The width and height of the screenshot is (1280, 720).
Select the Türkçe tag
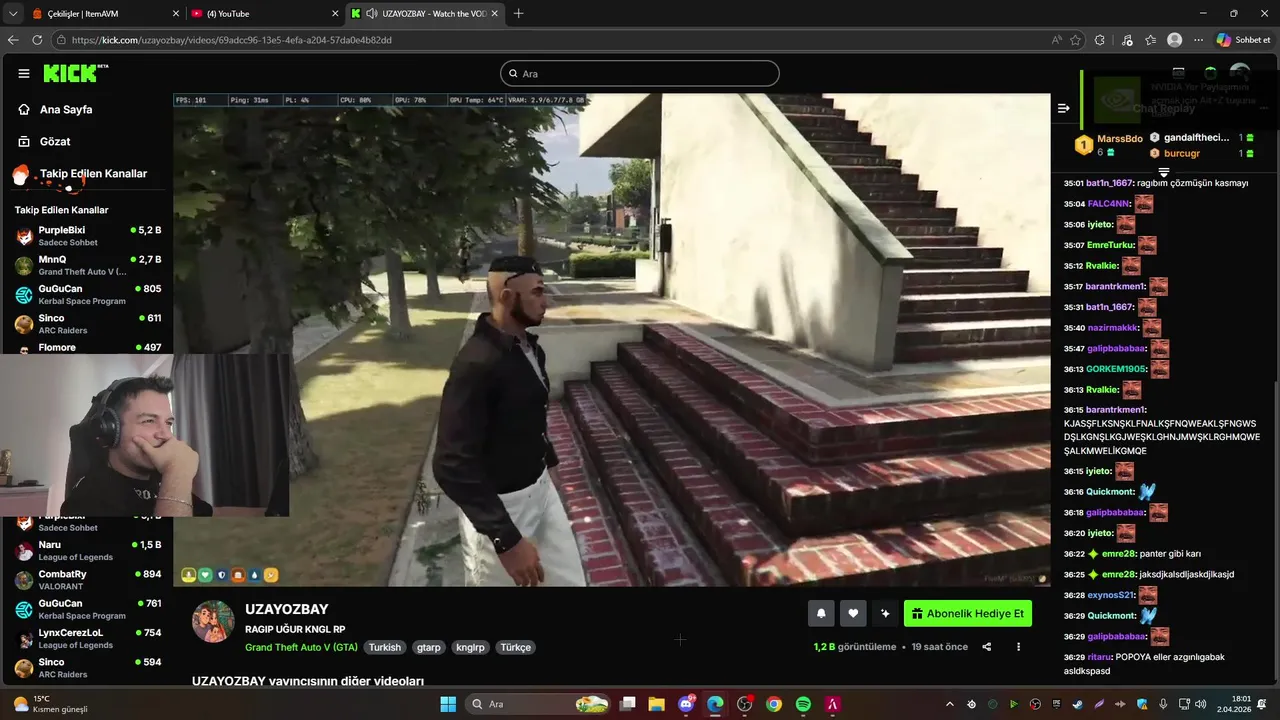click(x=516, y=647)
